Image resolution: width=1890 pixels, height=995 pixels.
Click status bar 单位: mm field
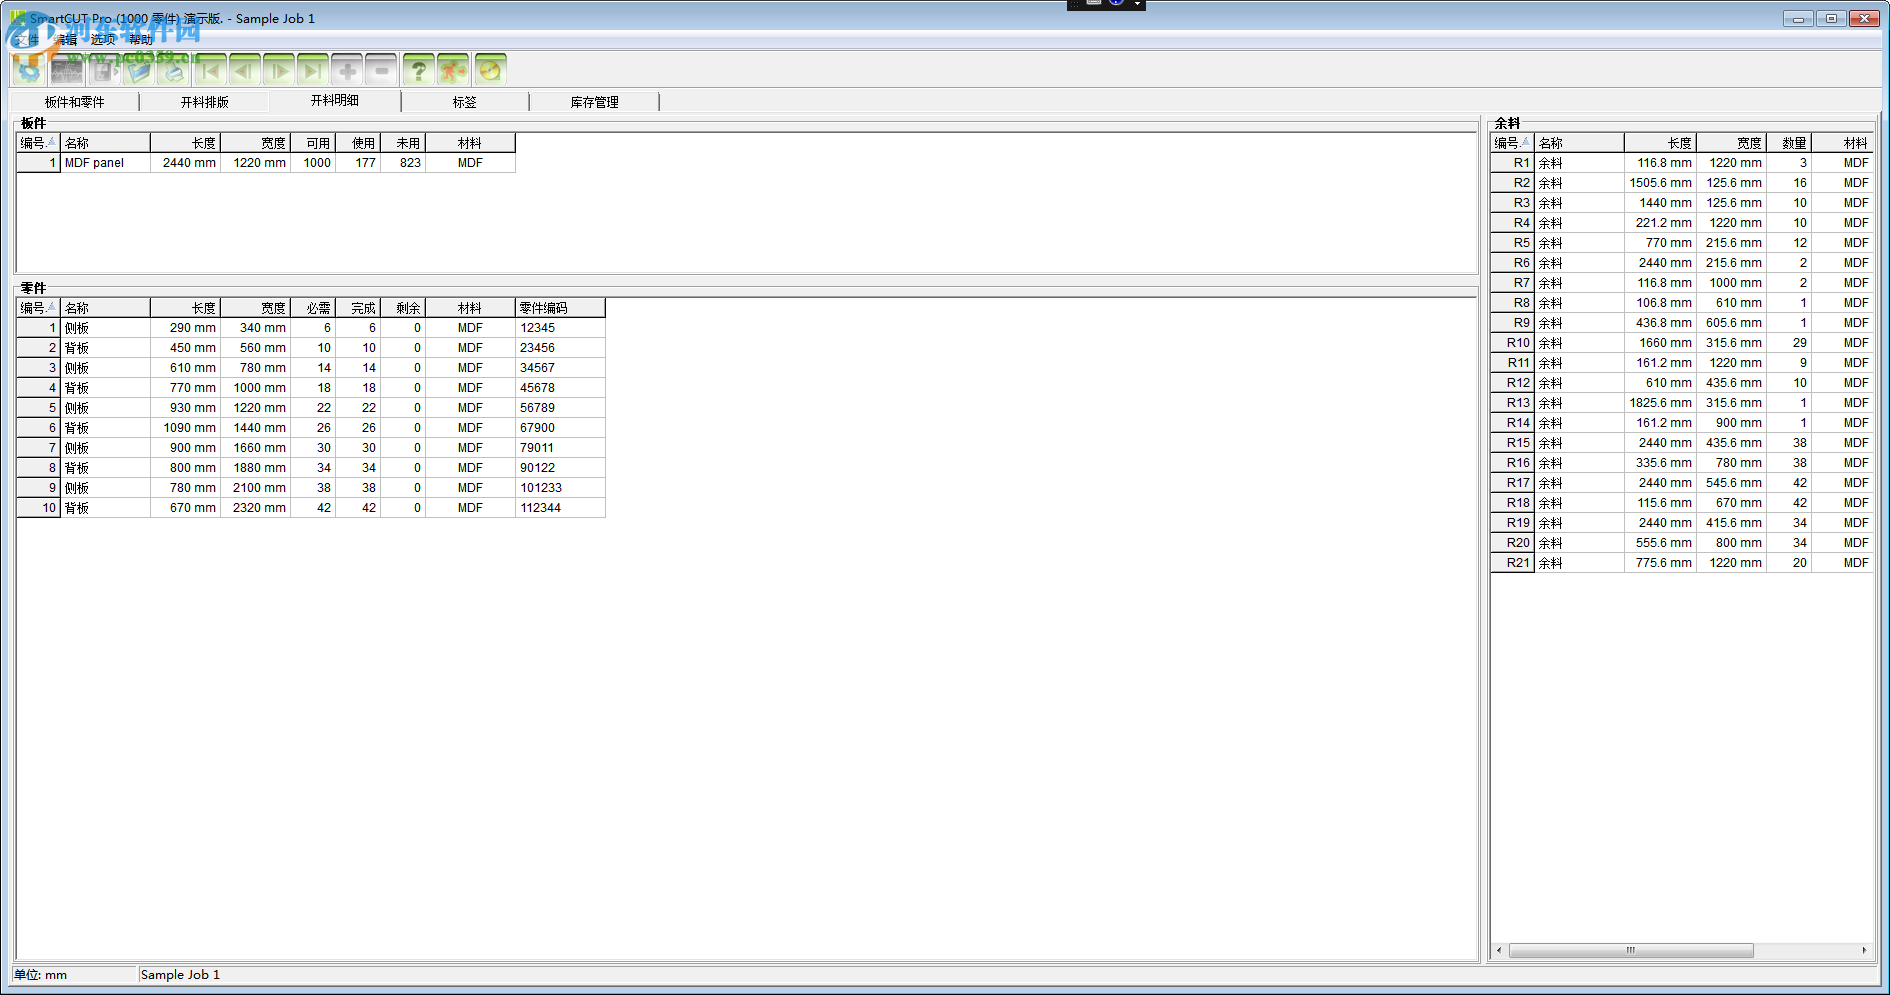74,975
